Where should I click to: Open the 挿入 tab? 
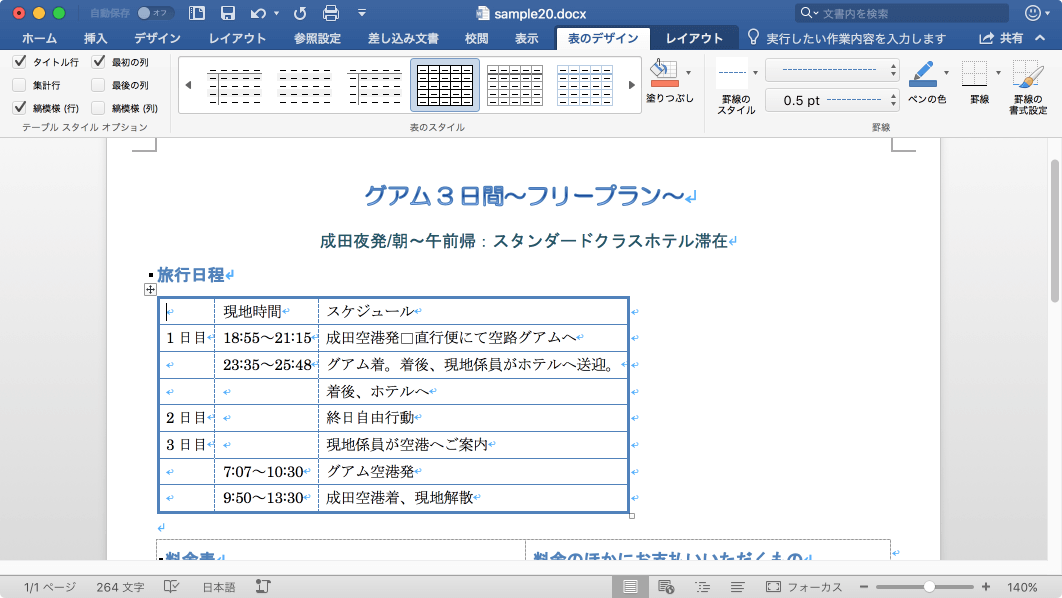tap(95, 39)
